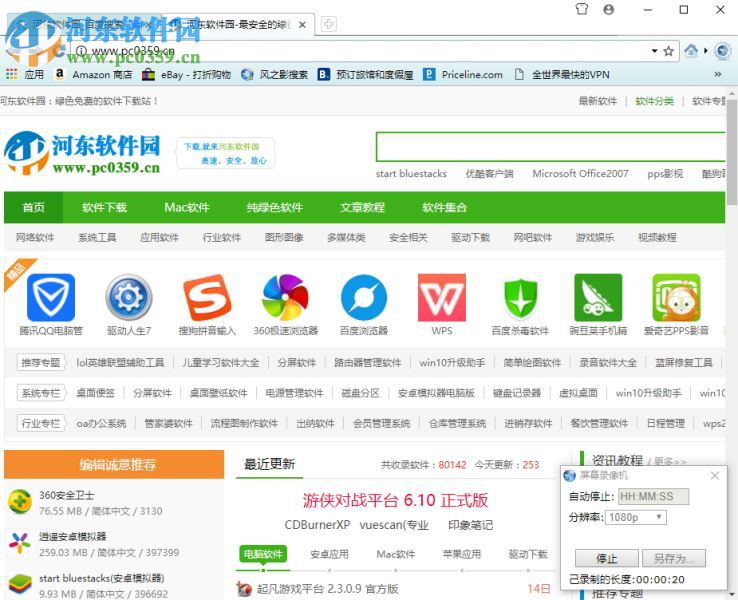Open the 百度浏览器 icon
The width and height of the screenshot is (738, 600).
point(364,297)
